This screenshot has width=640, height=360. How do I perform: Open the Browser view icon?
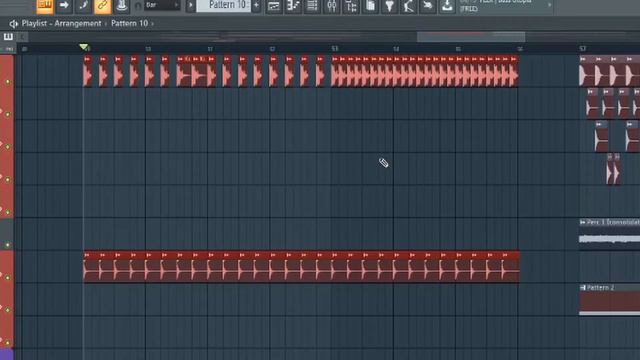click(x=351, y=6)
